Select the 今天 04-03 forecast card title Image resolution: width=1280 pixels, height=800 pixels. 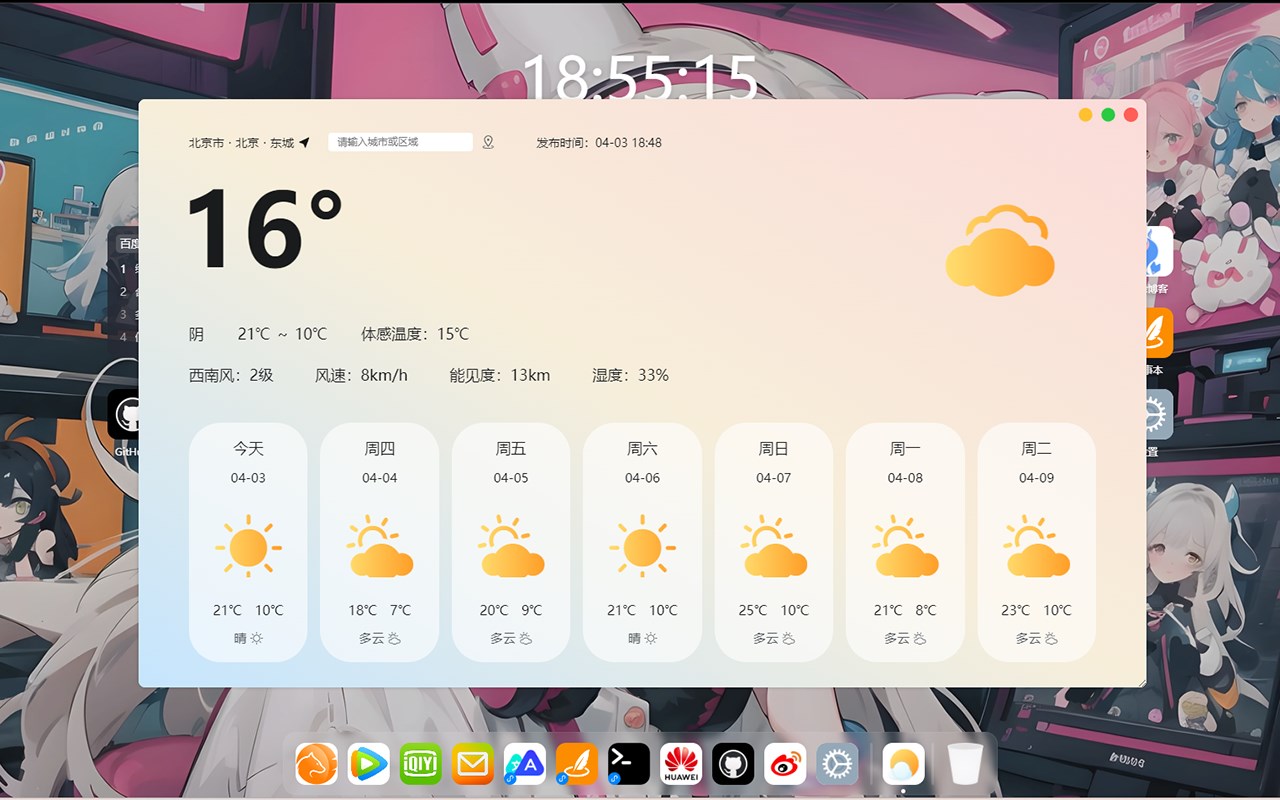[248, 449]
